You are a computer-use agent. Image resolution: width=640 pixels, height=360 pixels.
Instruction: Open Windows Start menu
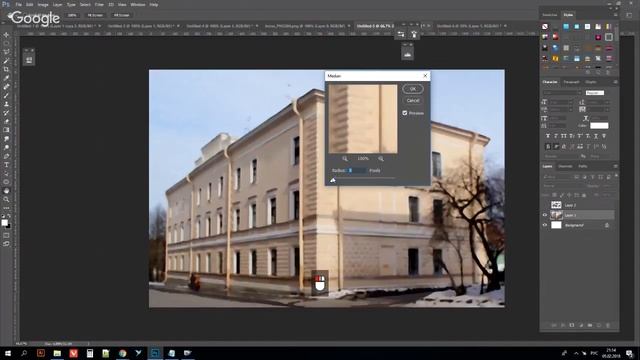tap(8, 353)
